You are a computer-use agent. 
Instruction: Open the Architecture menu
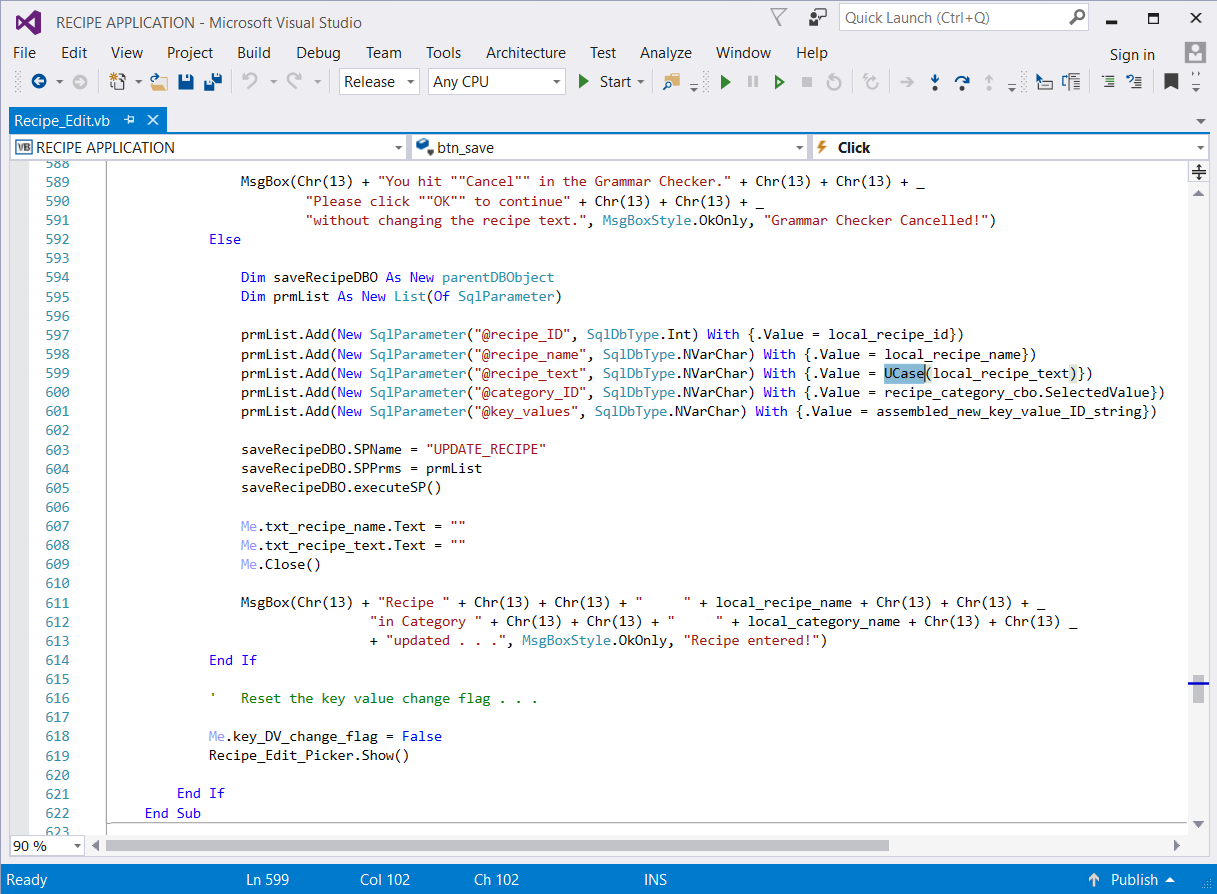(x=525, y=53)
